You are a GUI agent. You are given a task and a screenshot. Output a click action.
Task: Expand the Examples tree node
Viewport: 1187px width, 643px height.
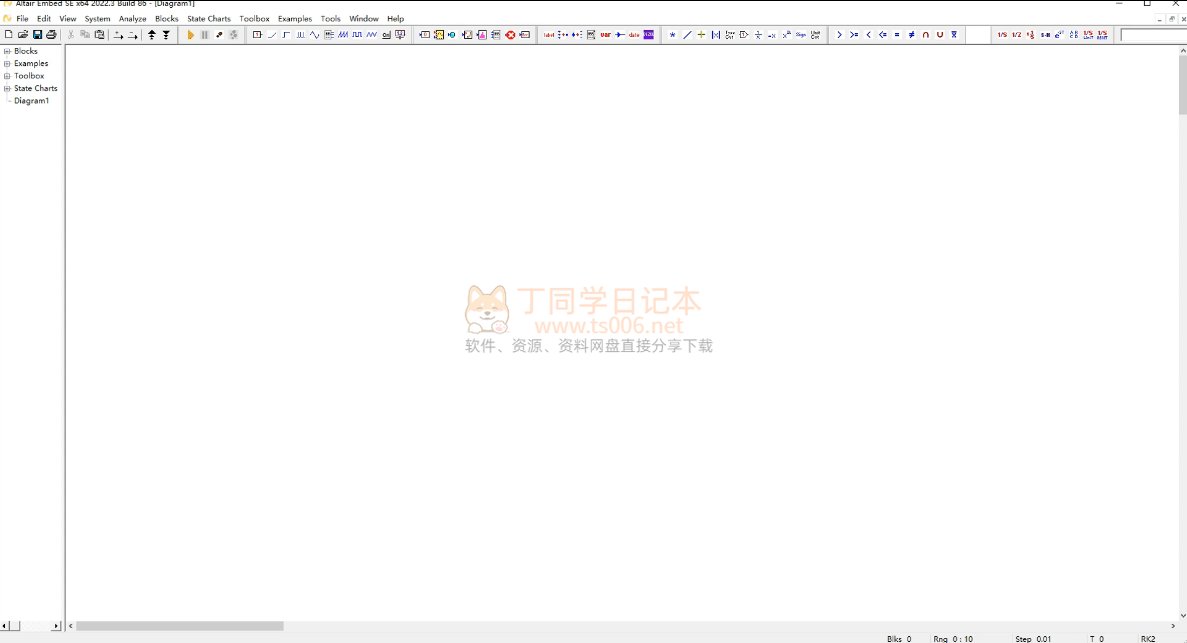(7, 64)
